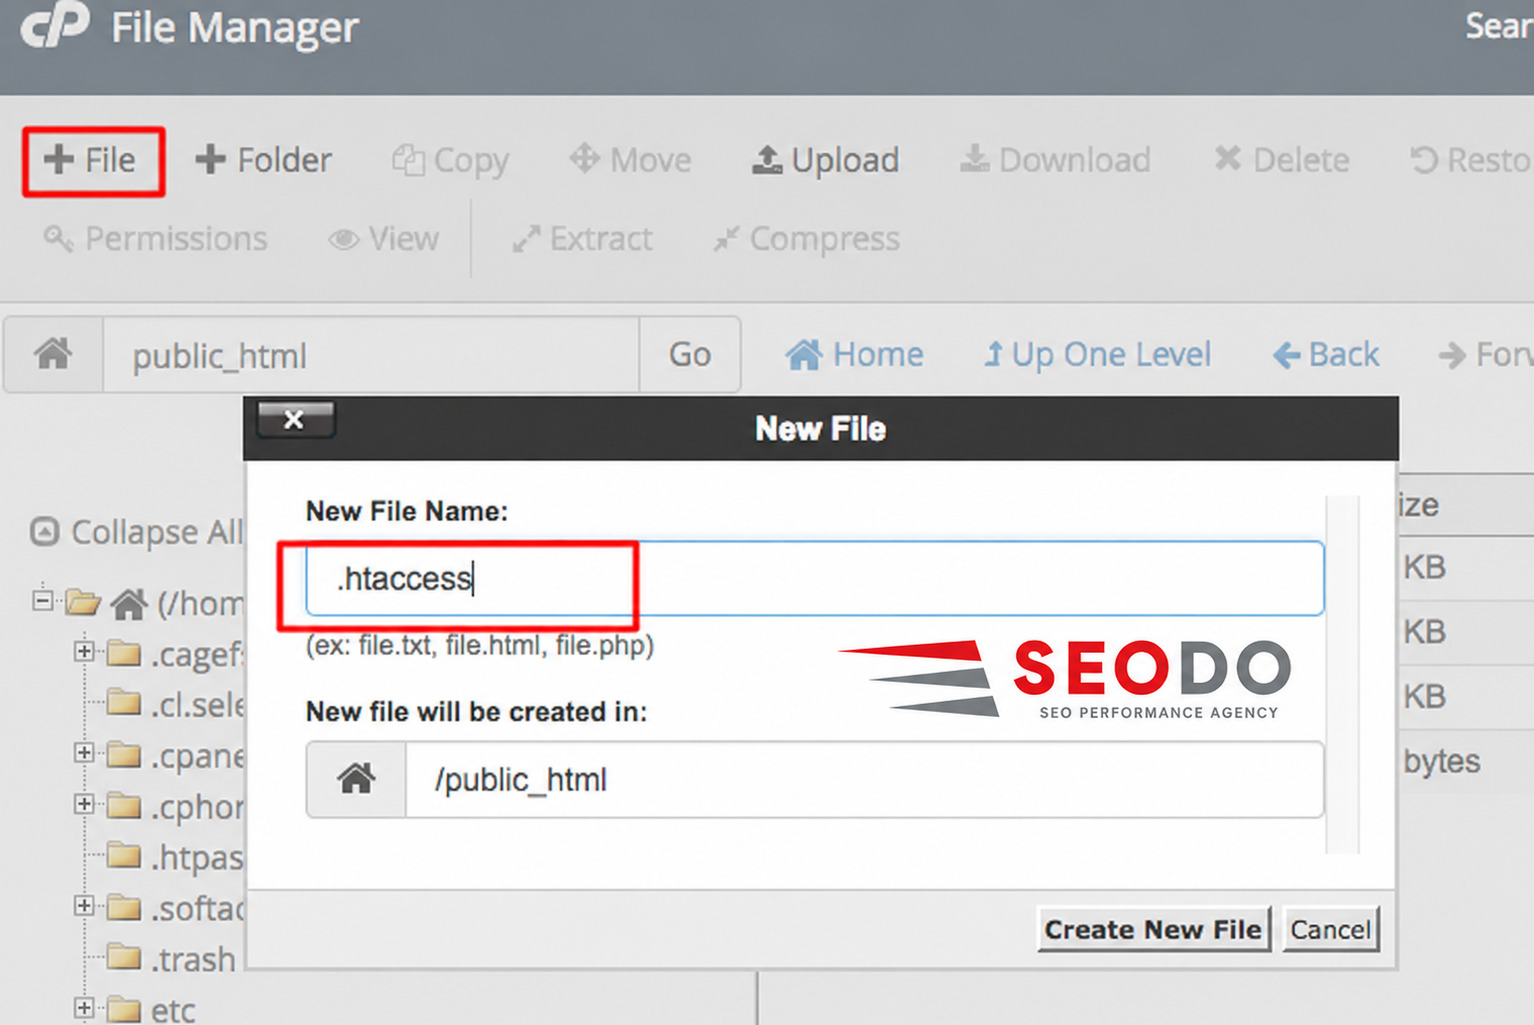1534x1025 pixels.
Task: Click Create New File button
Action: (x=1154, y=930)
